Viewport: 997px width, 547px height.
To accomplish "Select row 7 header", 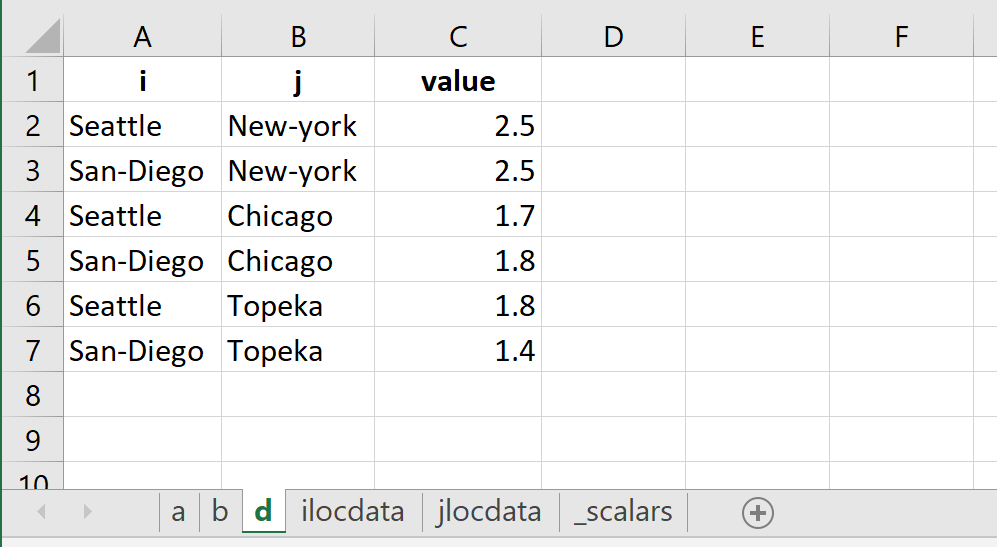I will coord(33,350).
